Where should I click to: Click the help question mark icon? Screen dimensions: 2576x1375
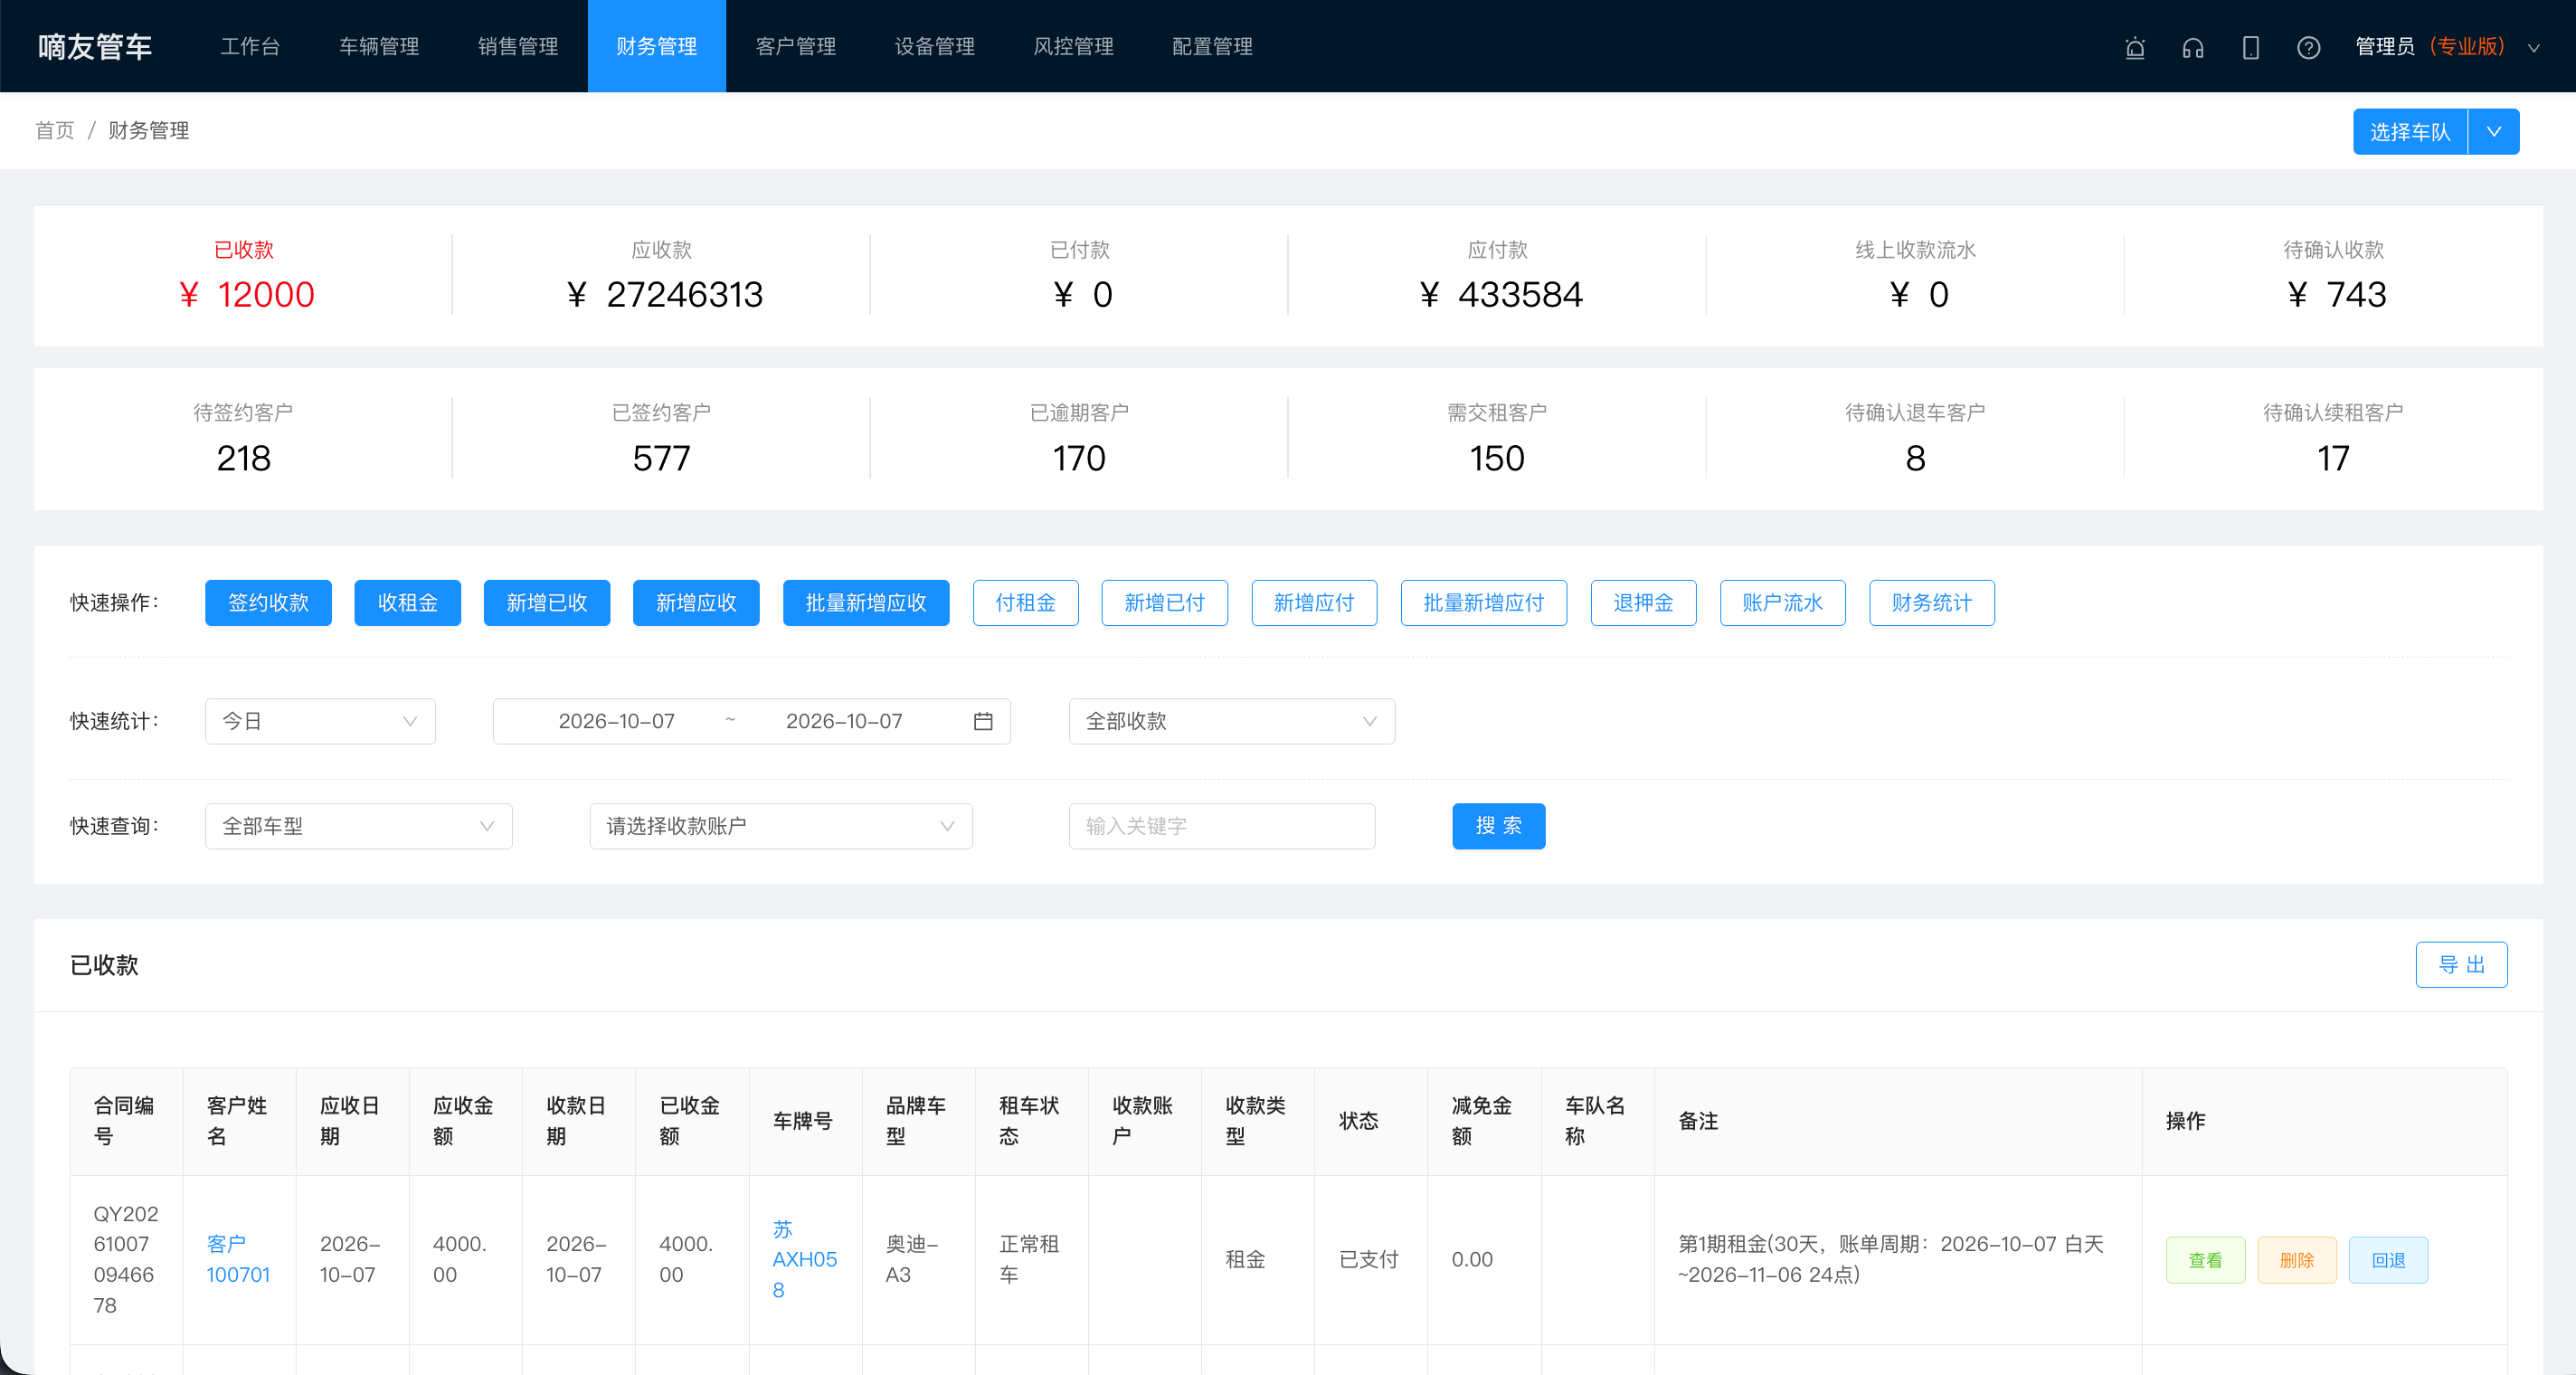point(2309,47)
